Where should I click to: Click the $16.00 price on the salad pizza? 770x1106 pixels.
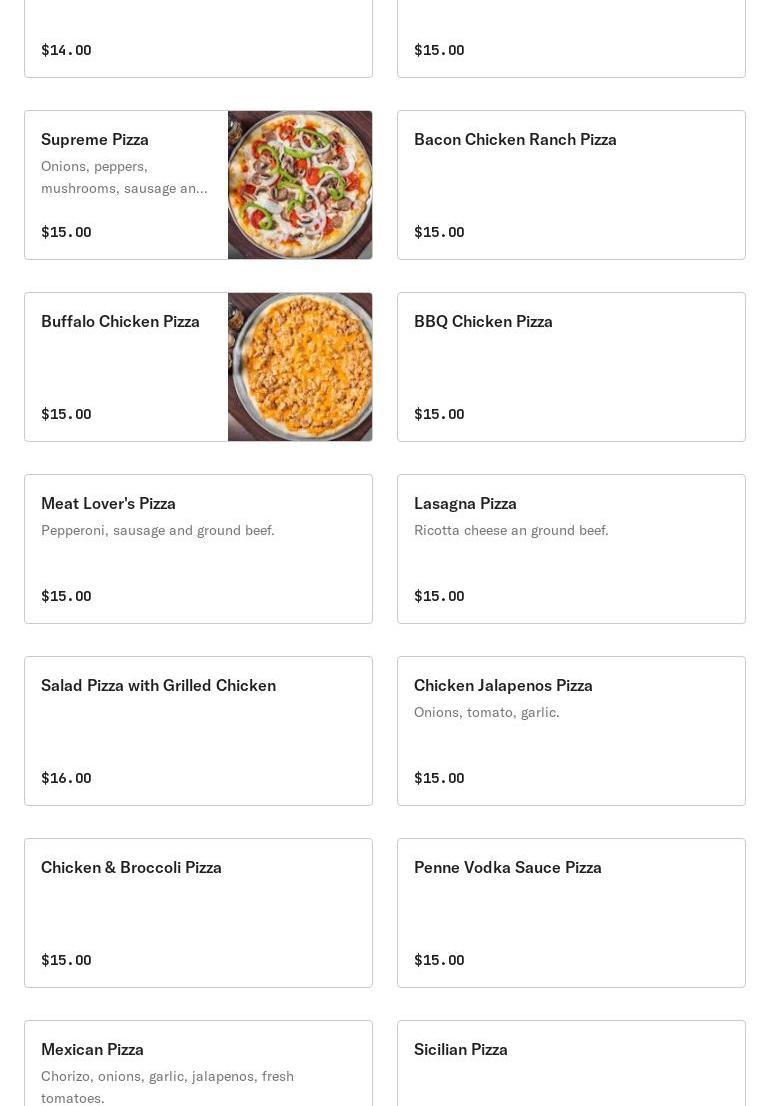[66, 778]
